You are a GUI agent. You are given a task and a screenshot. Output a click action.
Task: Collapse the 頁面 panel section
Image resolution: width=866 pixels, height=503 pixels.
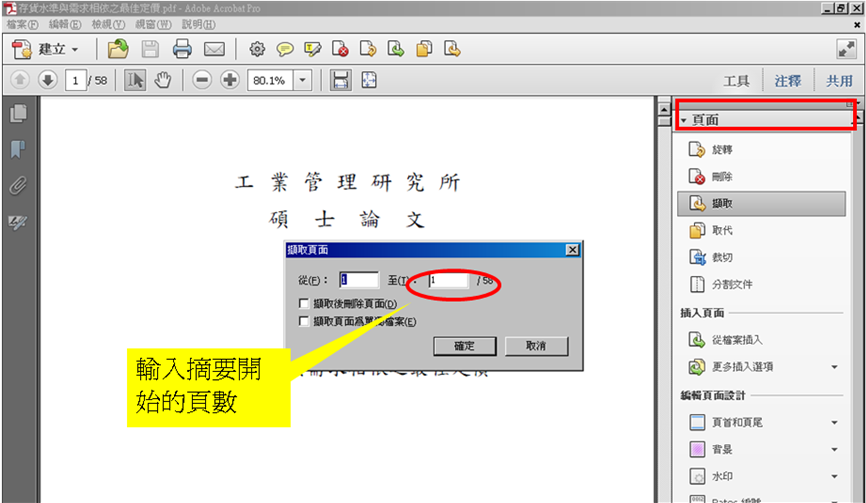pos(683,120)
